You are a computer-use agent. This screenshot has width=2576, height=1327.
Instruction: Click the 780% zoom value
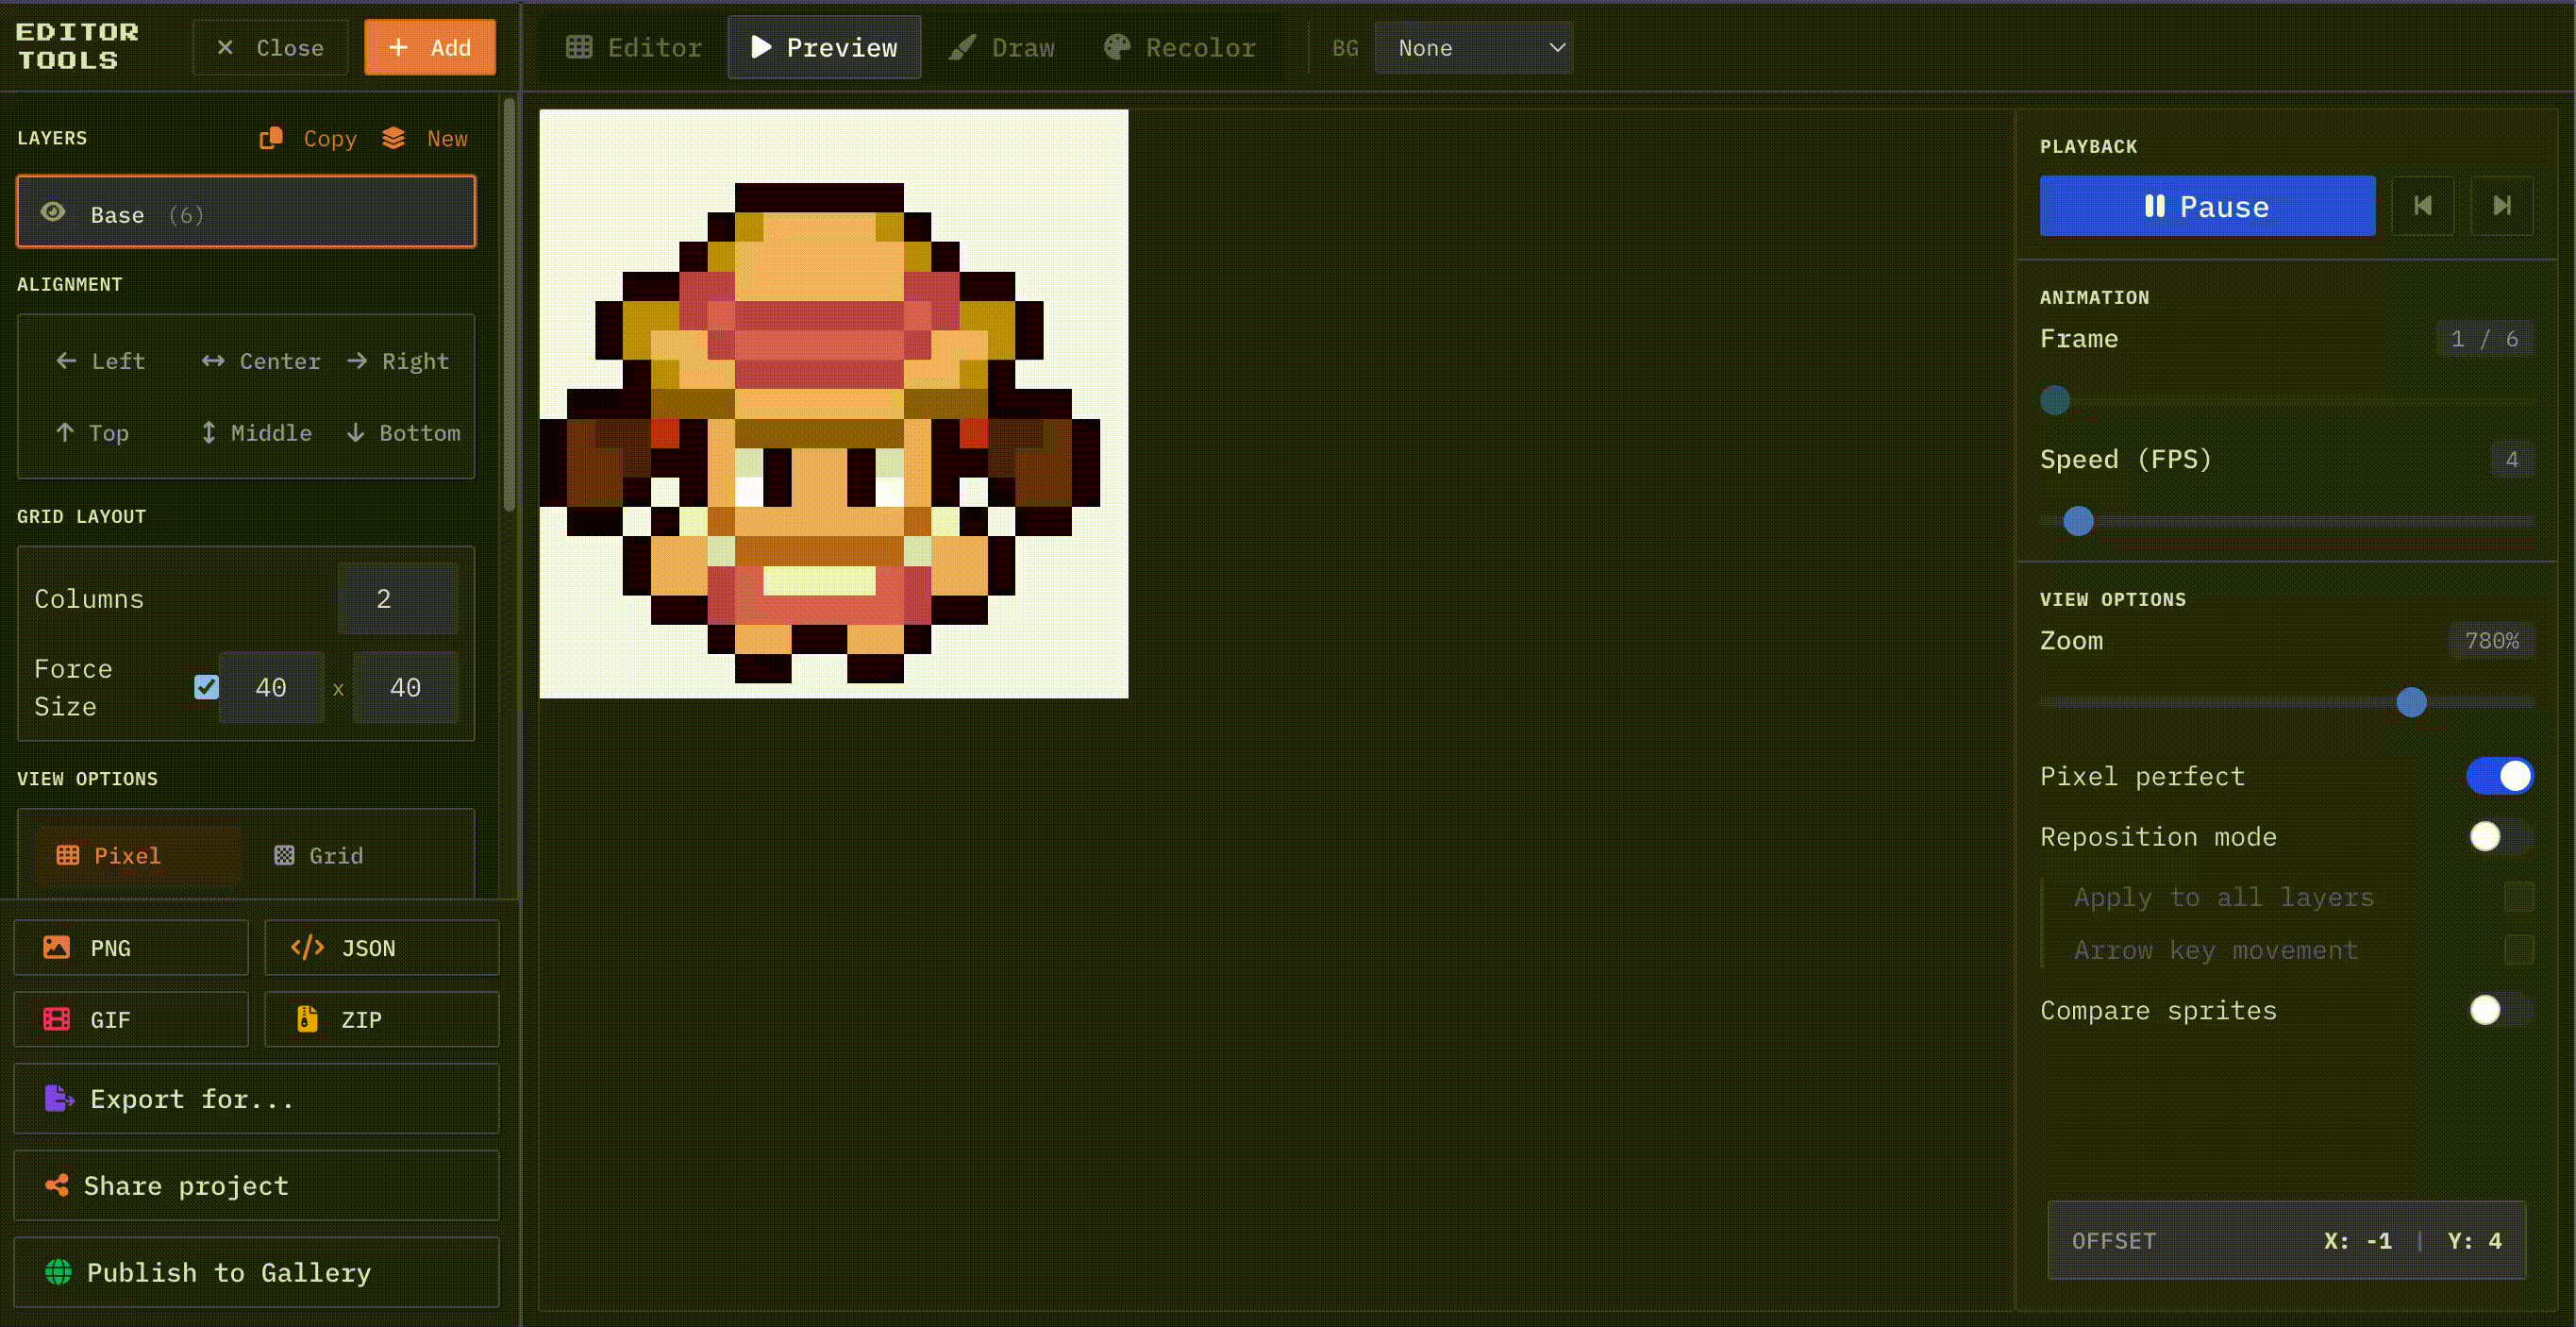click(2491, 641)
